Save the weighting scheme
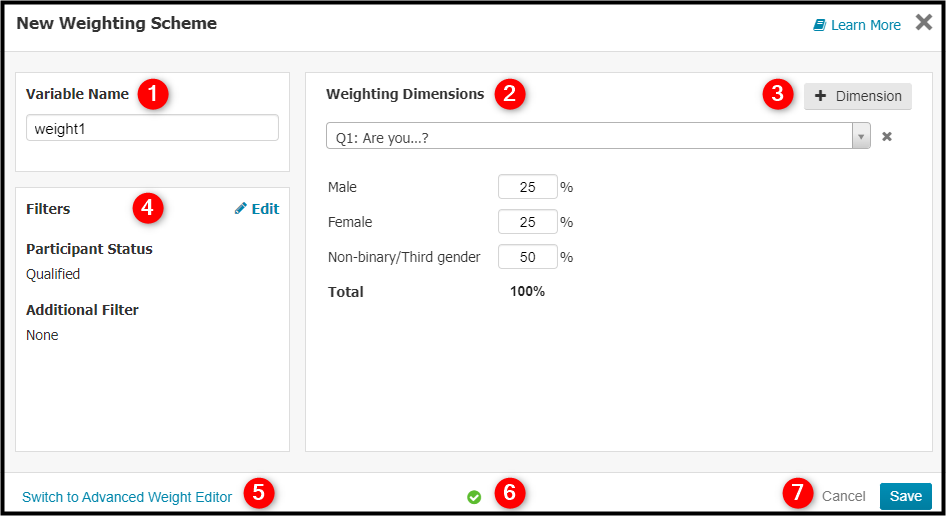Viewport: 946px width, 516px height. click(x=906, y=496)
